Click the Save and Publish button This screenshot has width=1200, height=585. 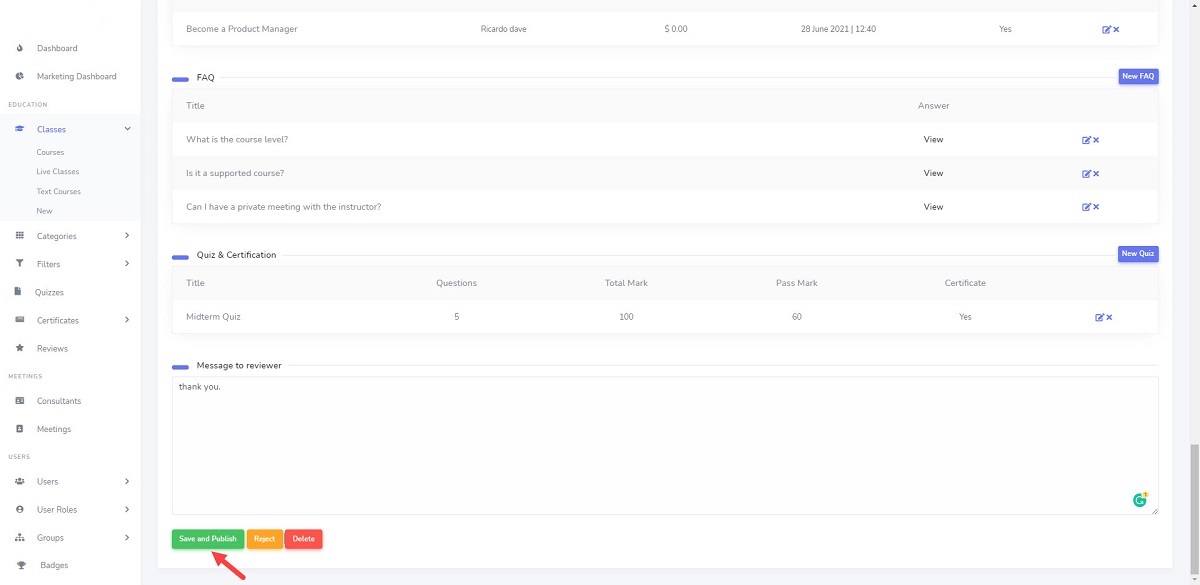pyautogui.click(x=208, y=539)
